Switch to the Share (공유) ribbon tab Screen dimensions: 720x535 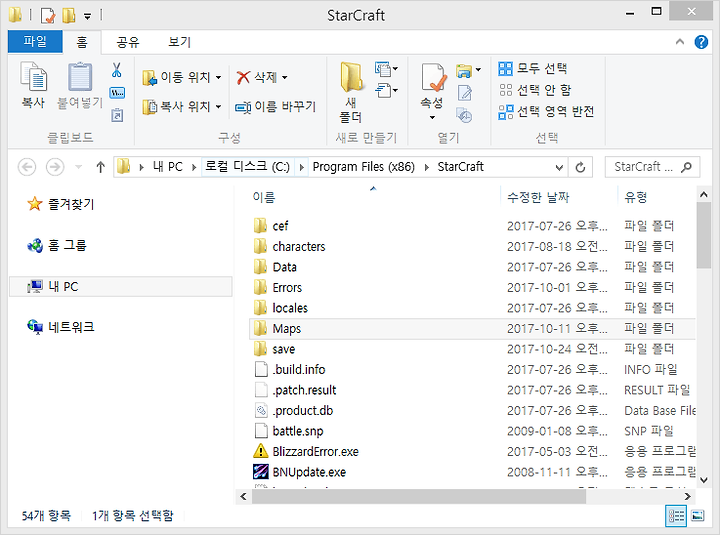pos(128,42)
